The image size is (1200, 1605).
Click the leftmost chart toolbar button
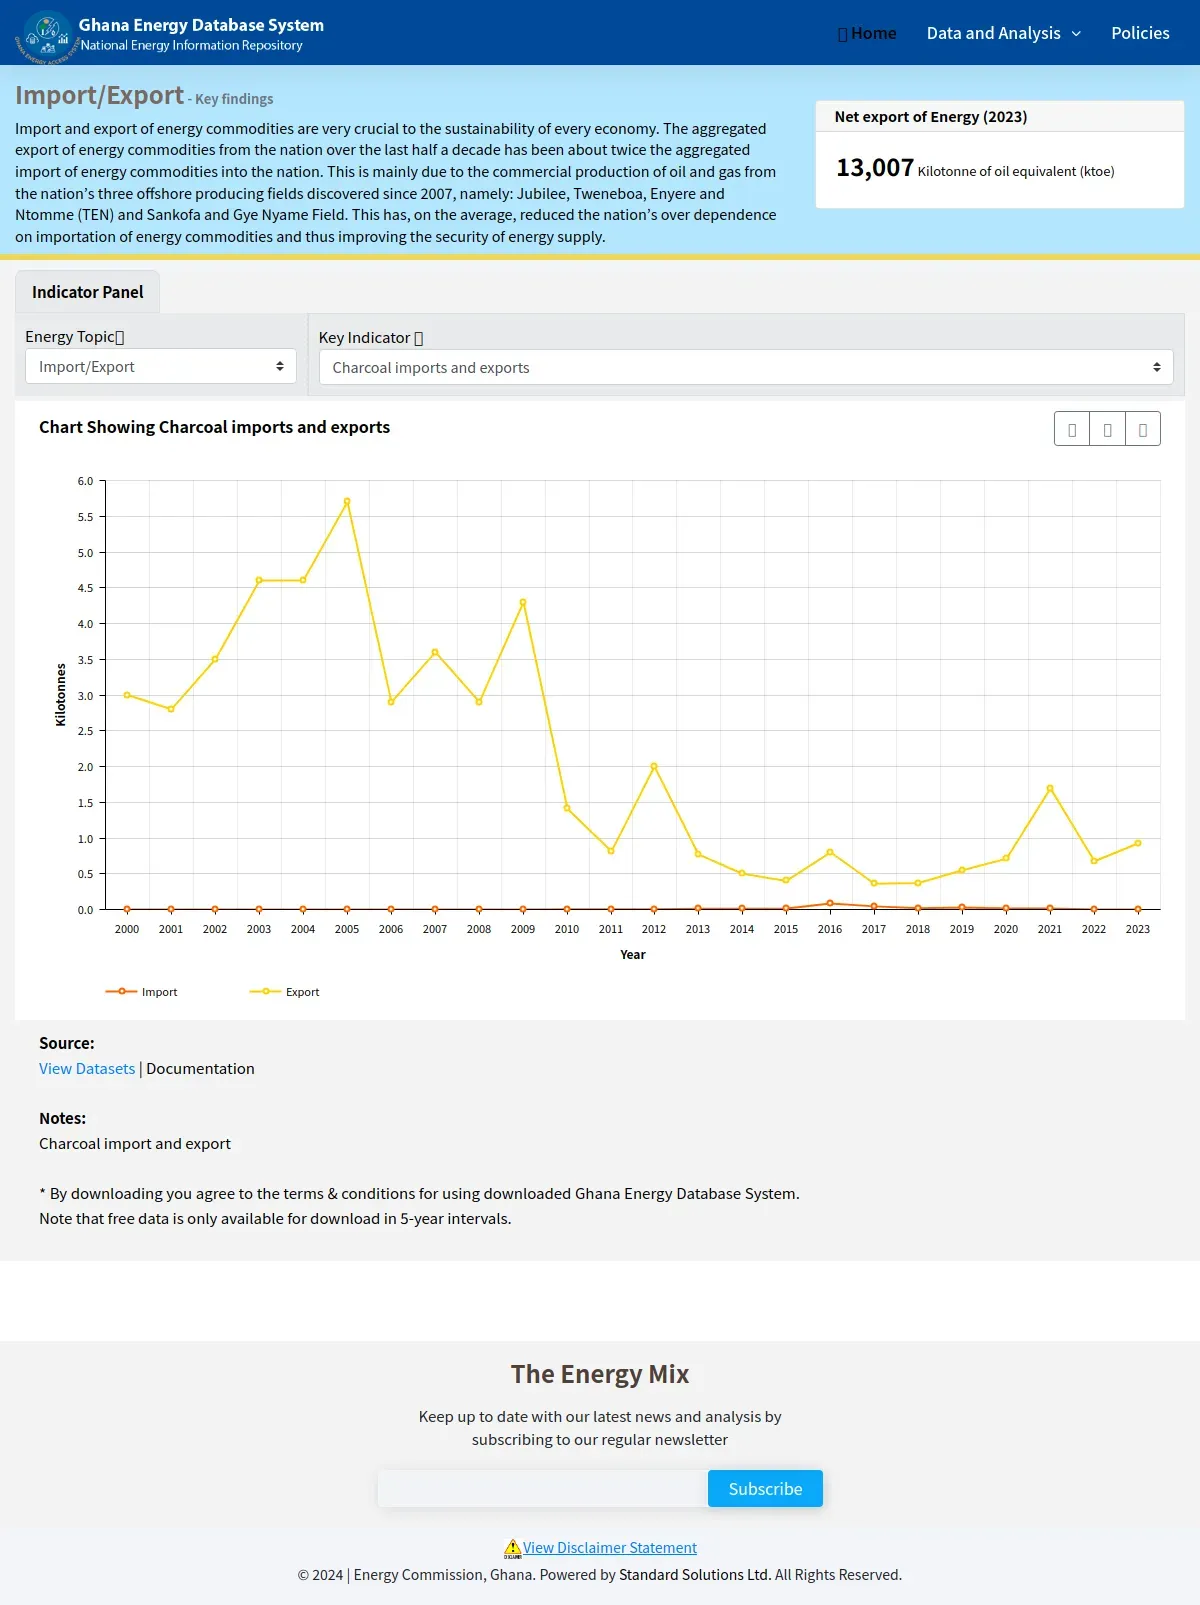pos(1072,429)
